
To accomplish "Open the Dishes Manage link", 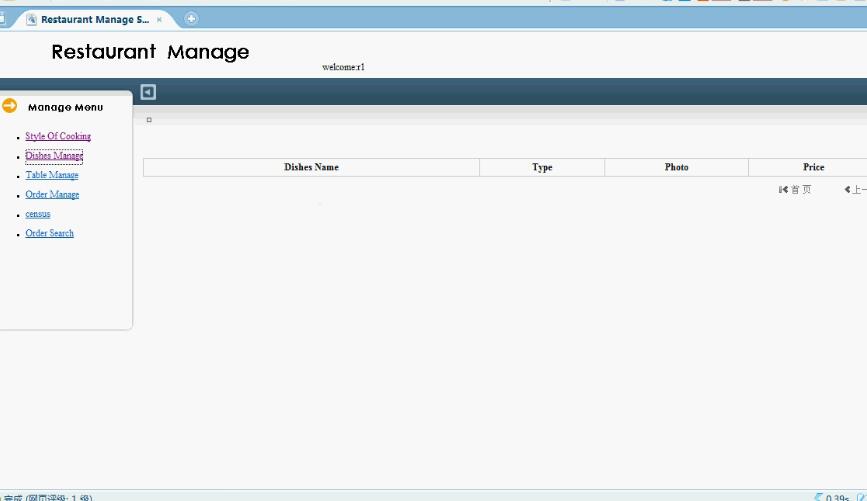I will 54,156.
